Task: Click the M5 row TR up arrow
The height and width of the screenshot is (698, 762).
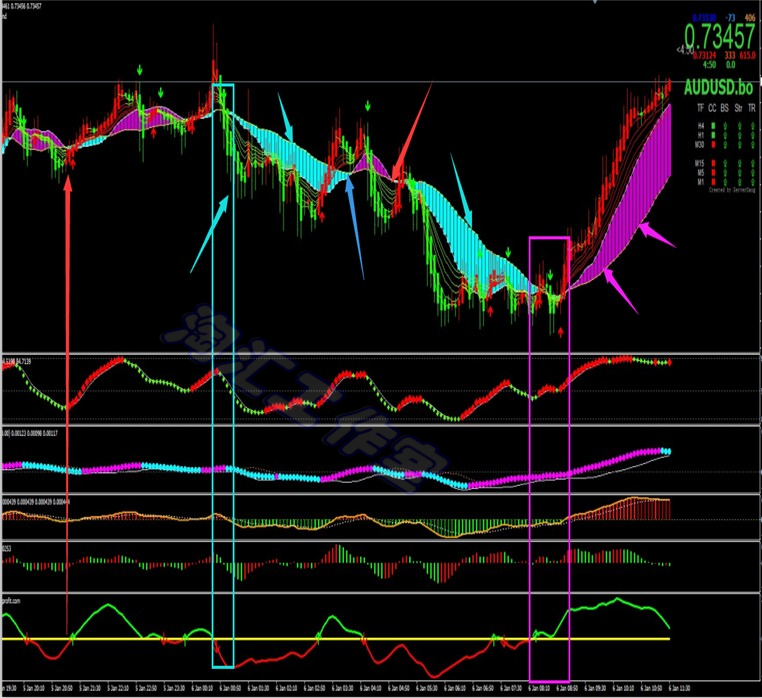Action: tap(753, 173)
